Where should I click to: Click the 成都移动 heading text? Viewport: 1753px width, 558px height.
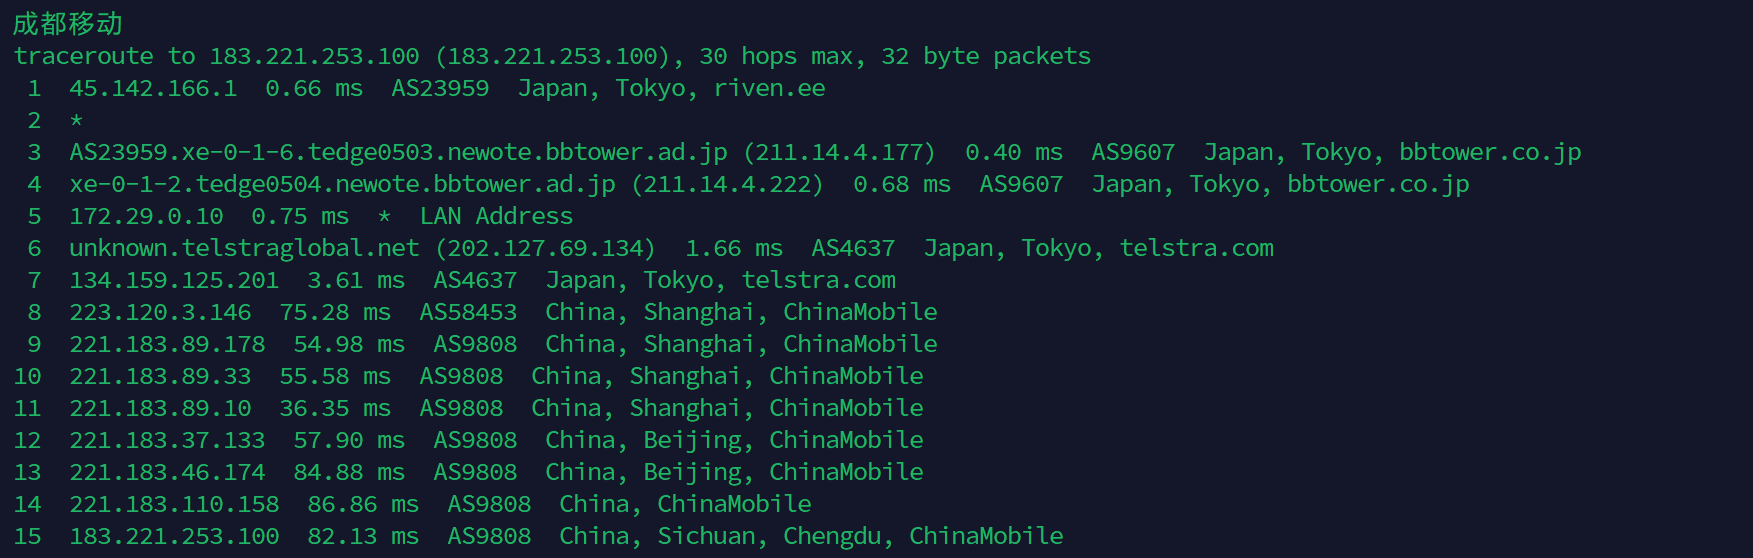(67, 23)
